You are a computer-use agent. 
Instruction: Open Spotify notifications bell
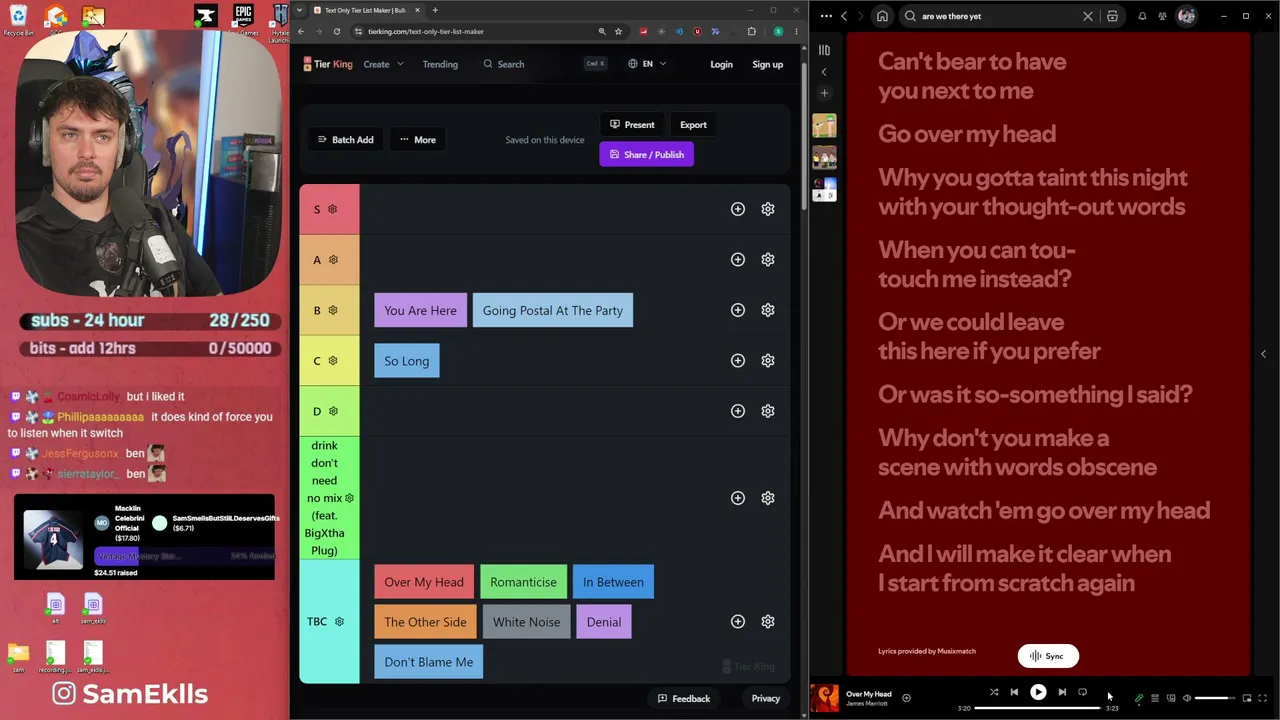1142,16
